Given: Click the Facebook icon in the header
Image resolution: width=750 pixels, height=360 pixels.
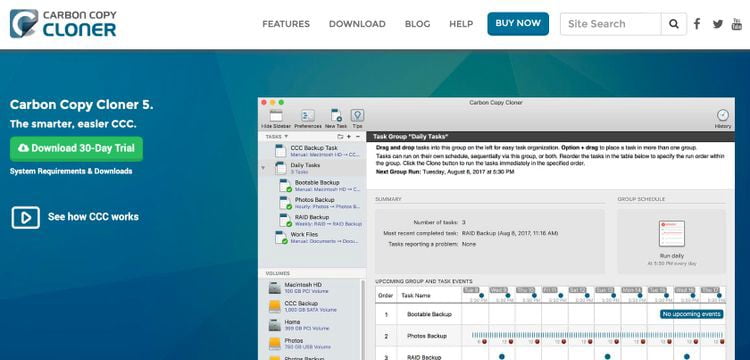Looking at the screenshot, I should point(697,24).
